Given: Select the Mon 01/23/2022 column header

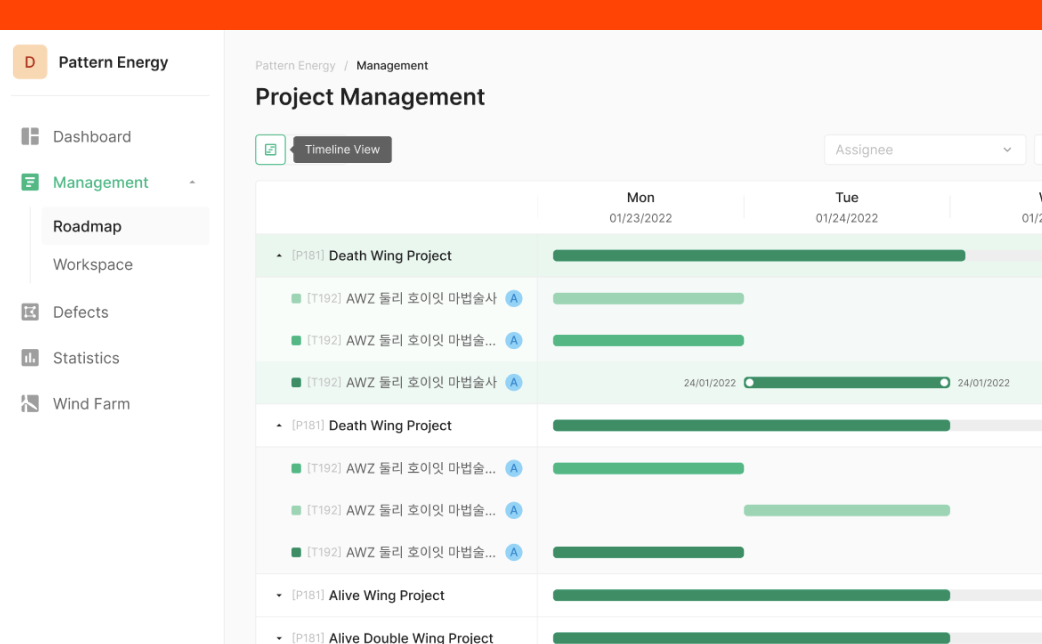Looking at the screenshot, I should click(641, 207).
